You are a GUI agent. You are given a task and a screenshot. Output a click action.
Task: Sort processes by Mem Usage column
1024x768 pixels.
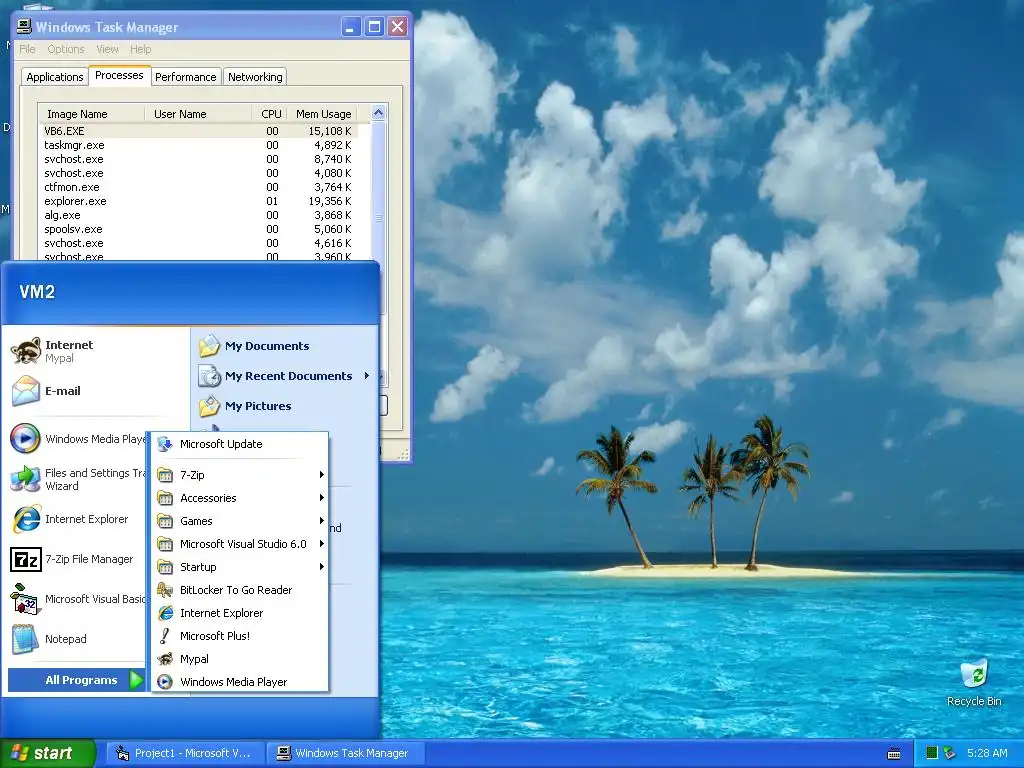[x=323, y=114]
